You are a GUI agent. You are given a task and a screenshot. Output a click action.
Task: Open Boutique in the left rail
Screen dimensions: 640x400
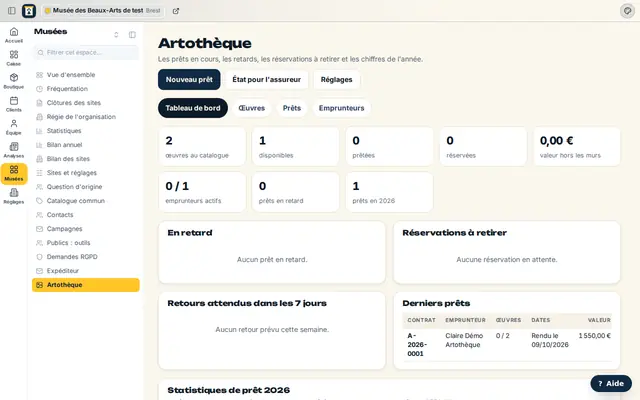[x=14, y=81]
